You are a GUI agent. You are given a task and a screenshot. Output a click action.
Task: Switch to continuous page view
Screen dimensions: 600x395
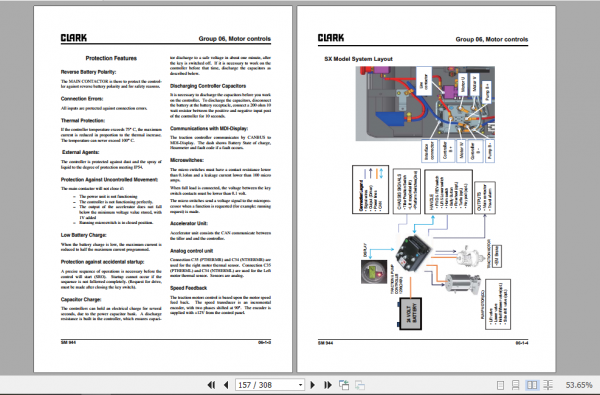coord(515,385)
